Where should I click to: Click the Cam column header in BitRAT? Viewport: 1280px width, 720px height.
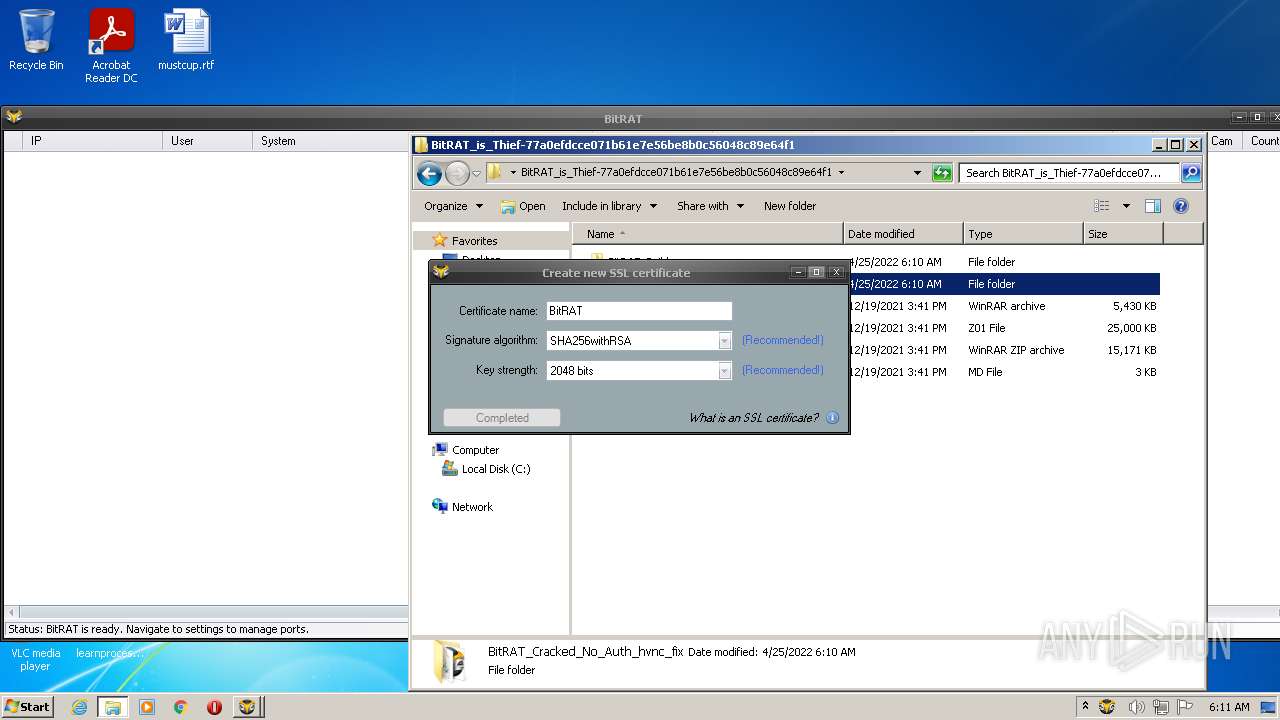click(1225, 141)
